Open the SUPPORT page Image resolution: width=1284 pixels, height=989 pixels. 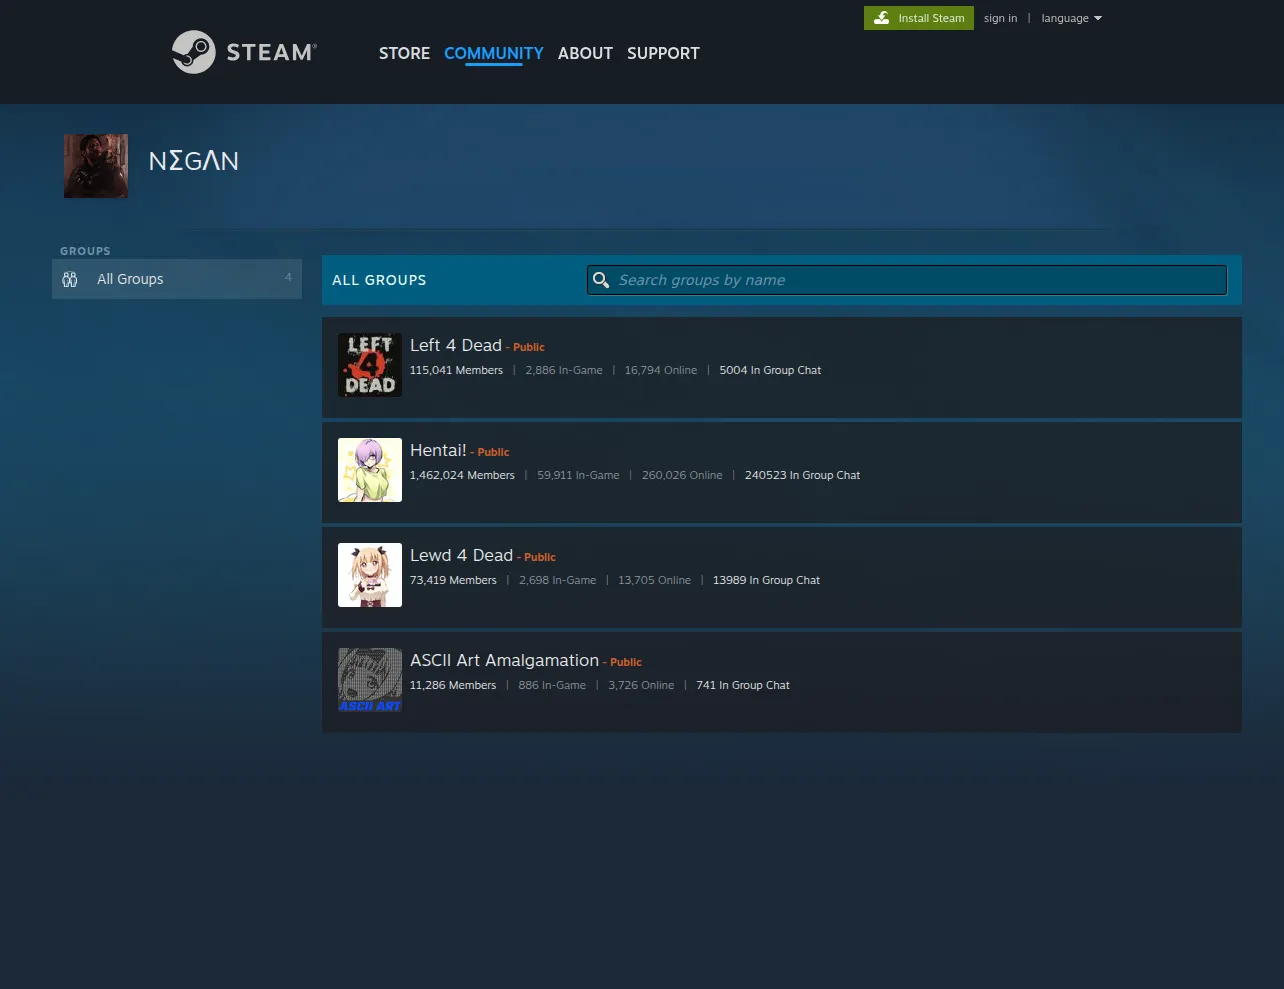[x=663, y=53]
